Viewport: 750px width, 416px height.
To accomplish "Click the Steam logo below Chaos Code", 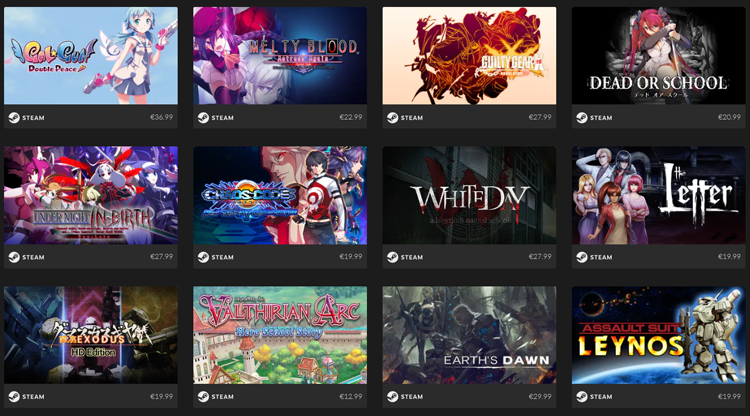I will tap(203, 257).
